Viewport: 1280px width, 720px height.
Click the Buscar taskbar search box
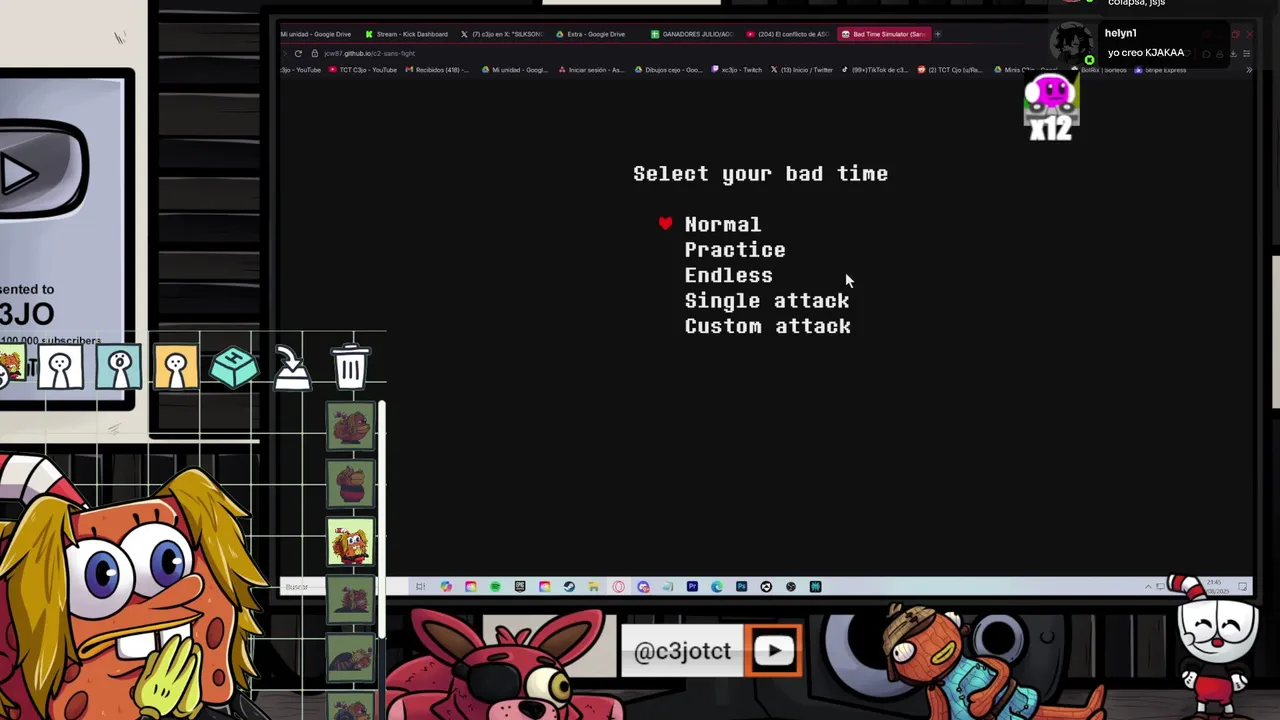pos(305,587)
